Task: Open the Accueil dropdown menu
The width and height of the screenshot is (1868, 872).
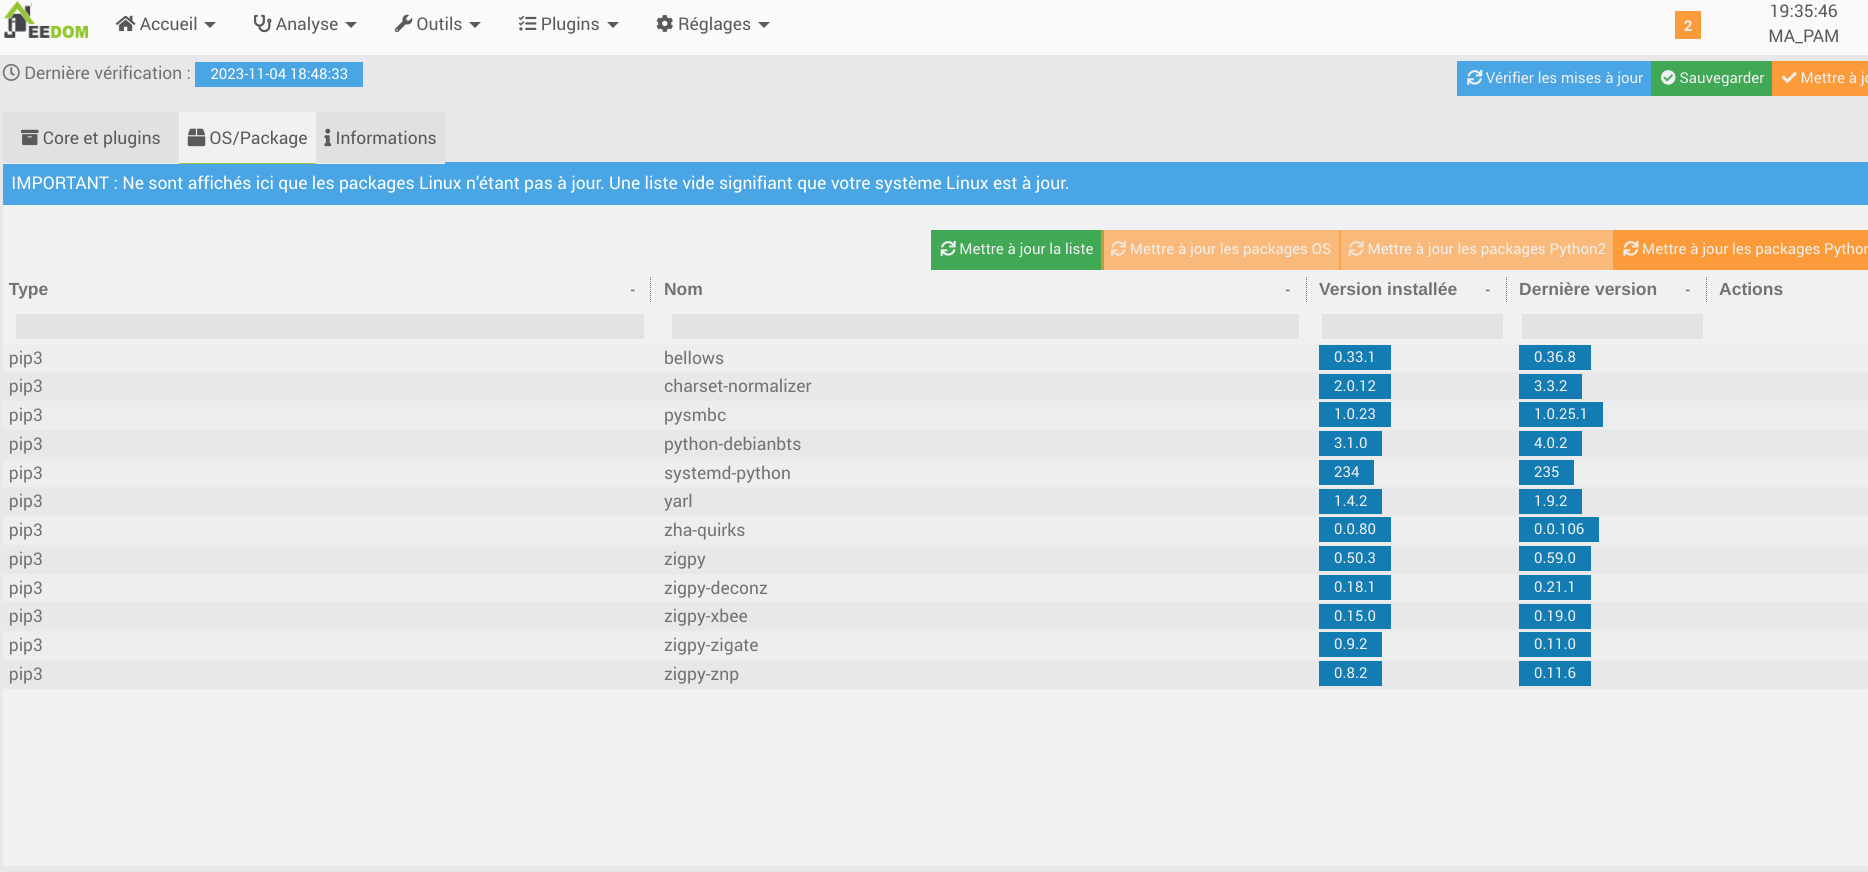Action: pos(166,24)
